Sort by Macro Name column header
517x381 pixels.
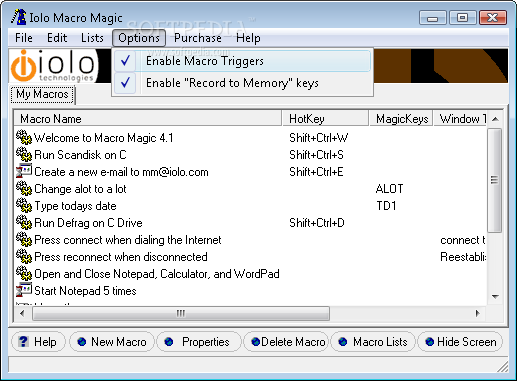click(148, 119)
